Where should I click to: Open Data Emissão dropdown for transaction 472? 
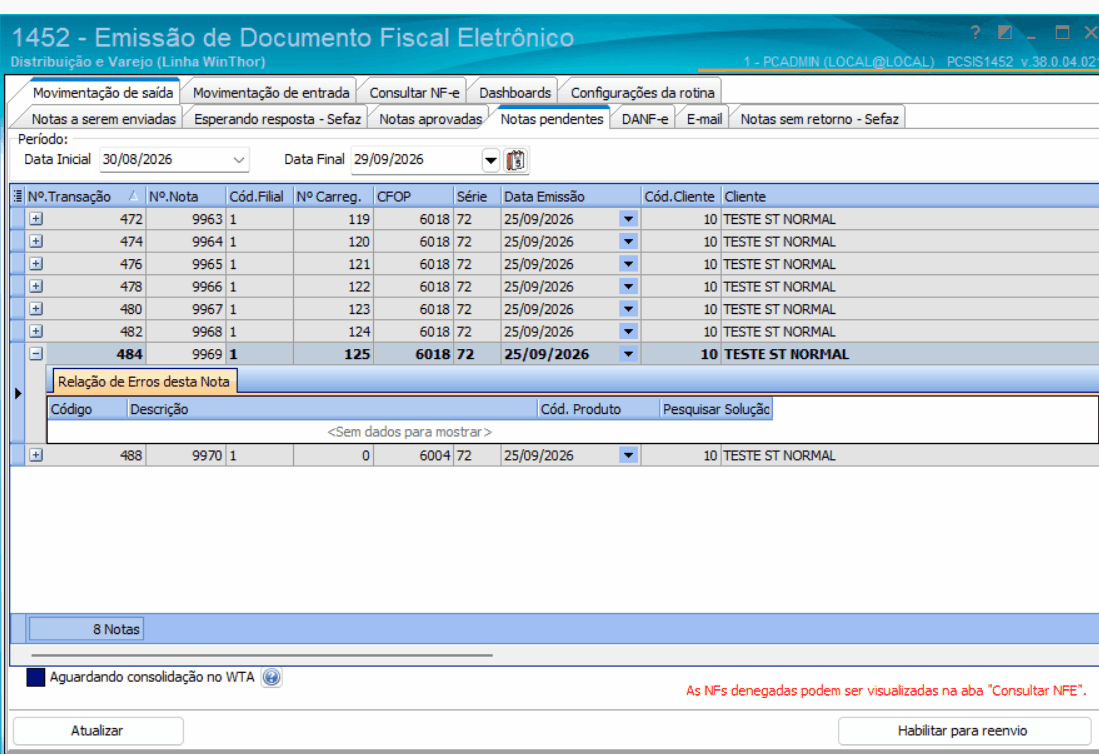[x=629, y=219]
